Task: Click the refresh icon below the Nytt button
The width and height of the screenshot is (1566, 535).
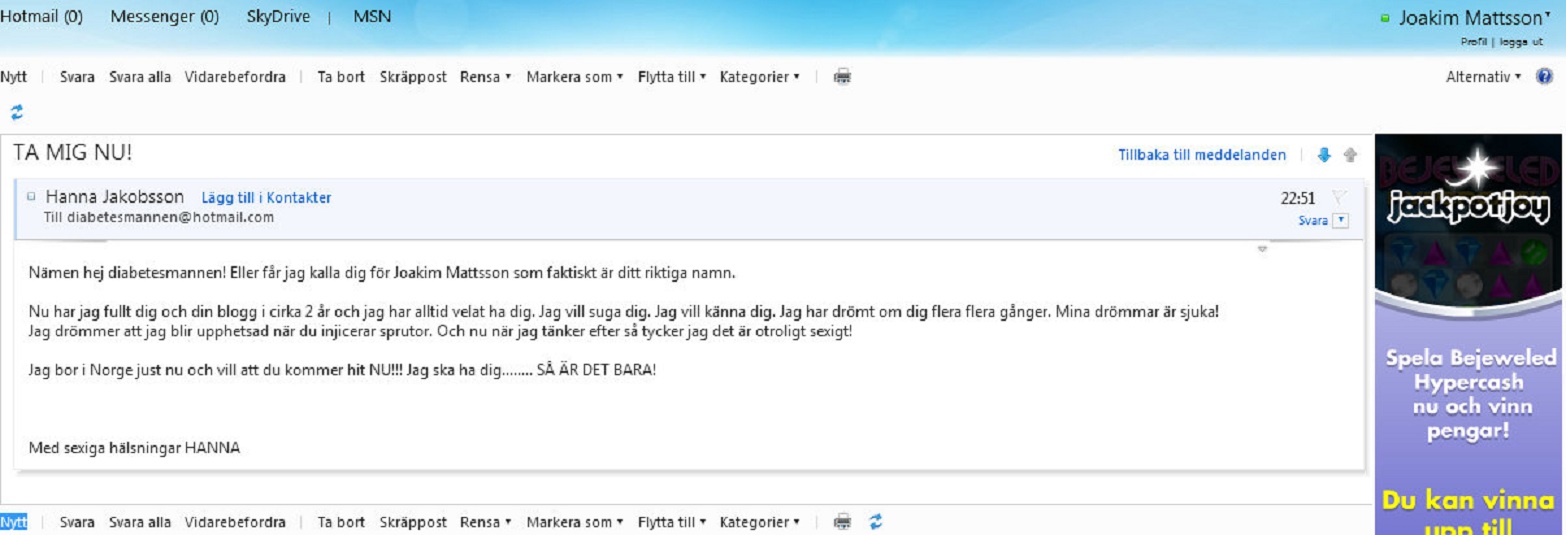Action: point(16,110)
